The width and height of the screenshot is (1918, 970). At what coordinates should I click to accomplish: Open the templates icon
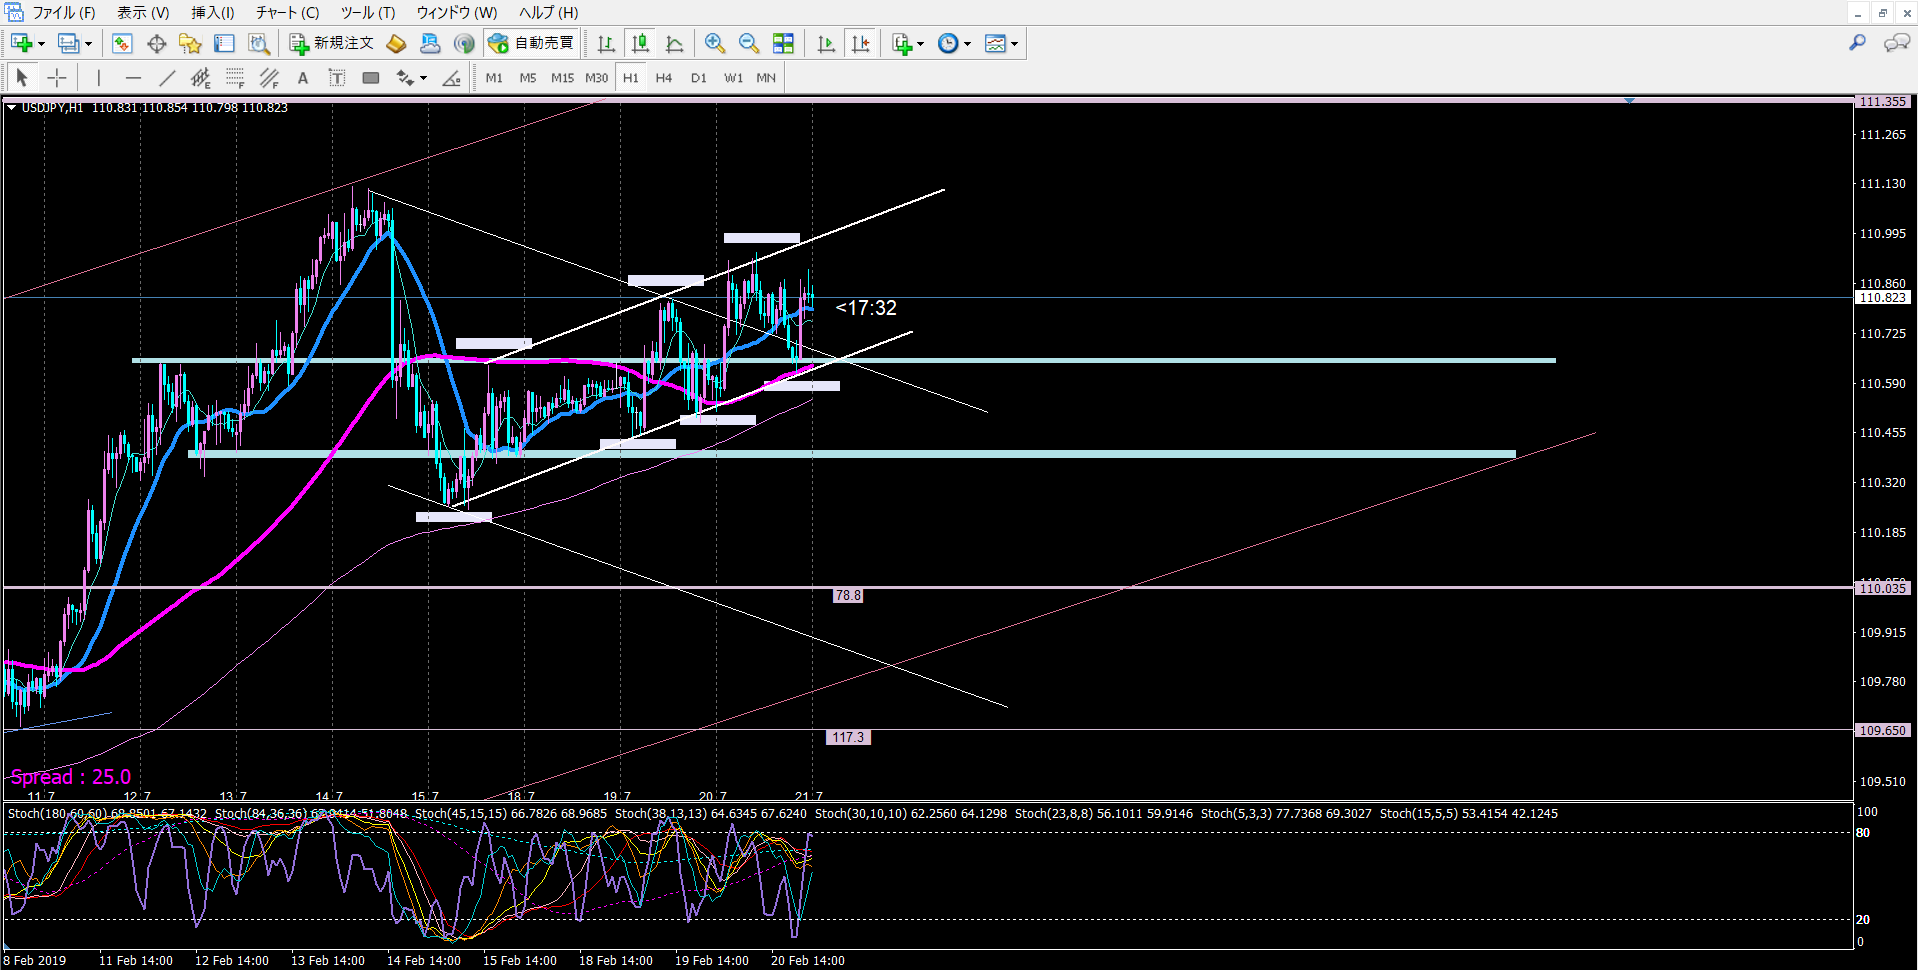coord(995,43)
